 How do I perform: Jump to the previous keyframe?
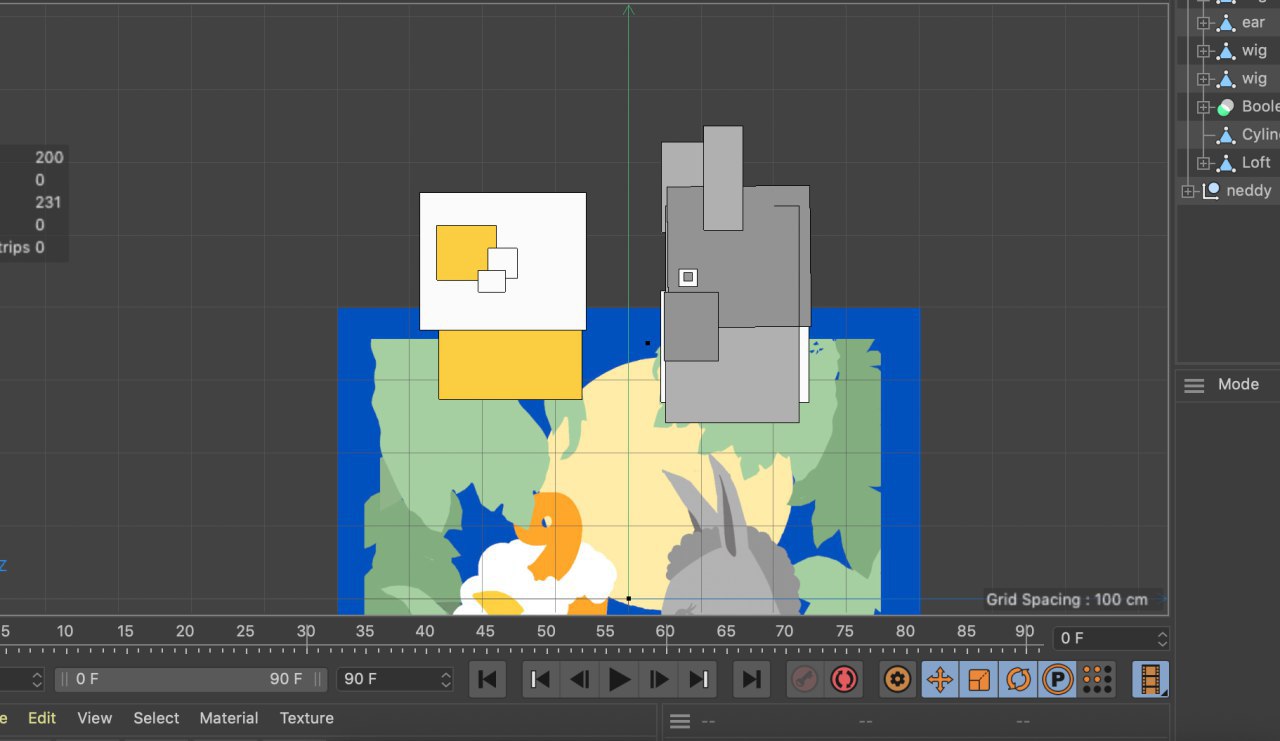540,680
